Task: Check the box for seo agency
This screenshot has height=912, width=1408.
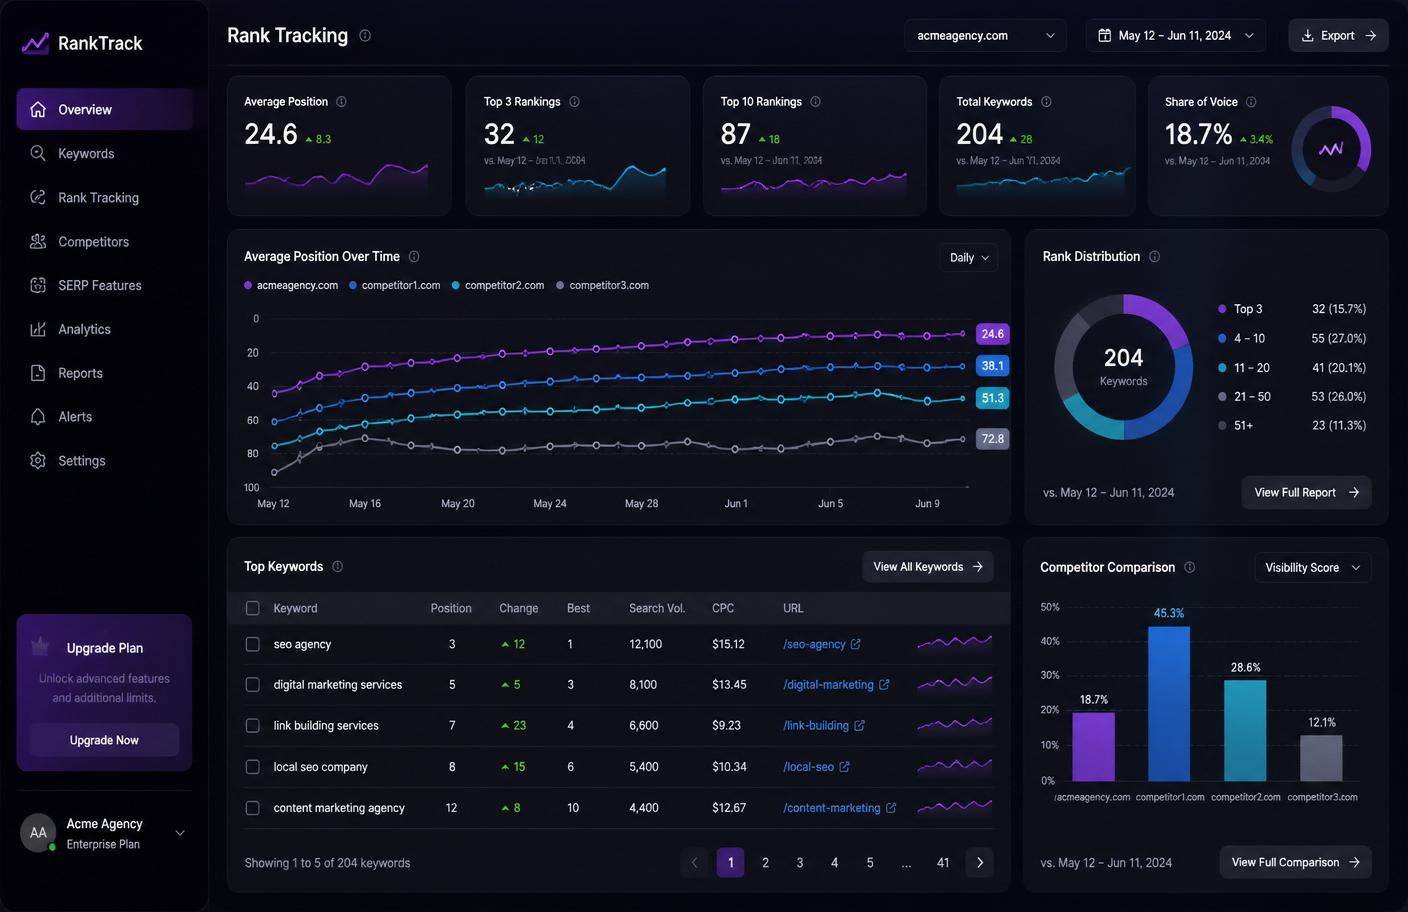Action: (x=253, y=644)
